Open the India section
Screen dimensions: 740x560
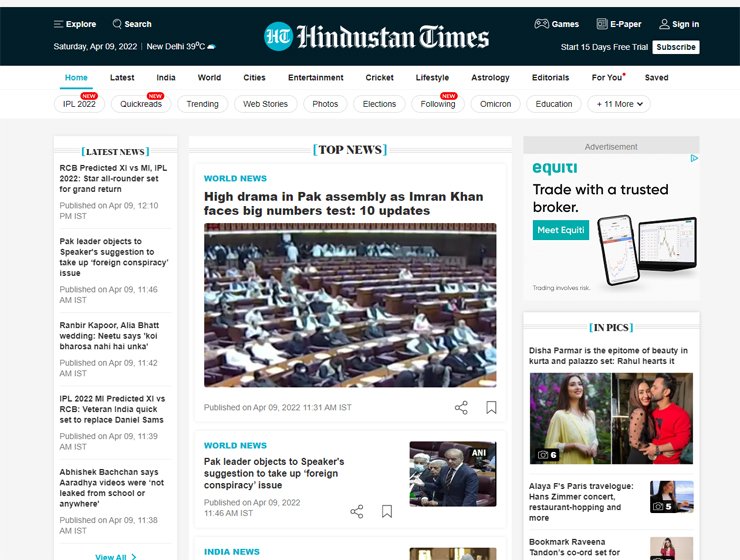click(166, 77)
